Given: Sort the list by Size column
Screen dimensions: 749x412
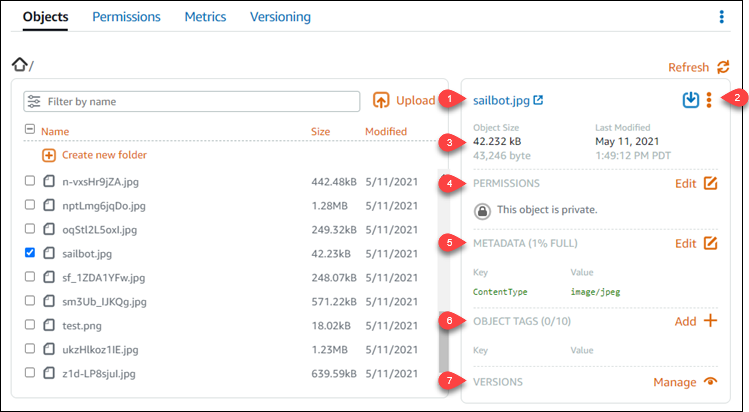Looking at the screenshot, I should point(320,131).
